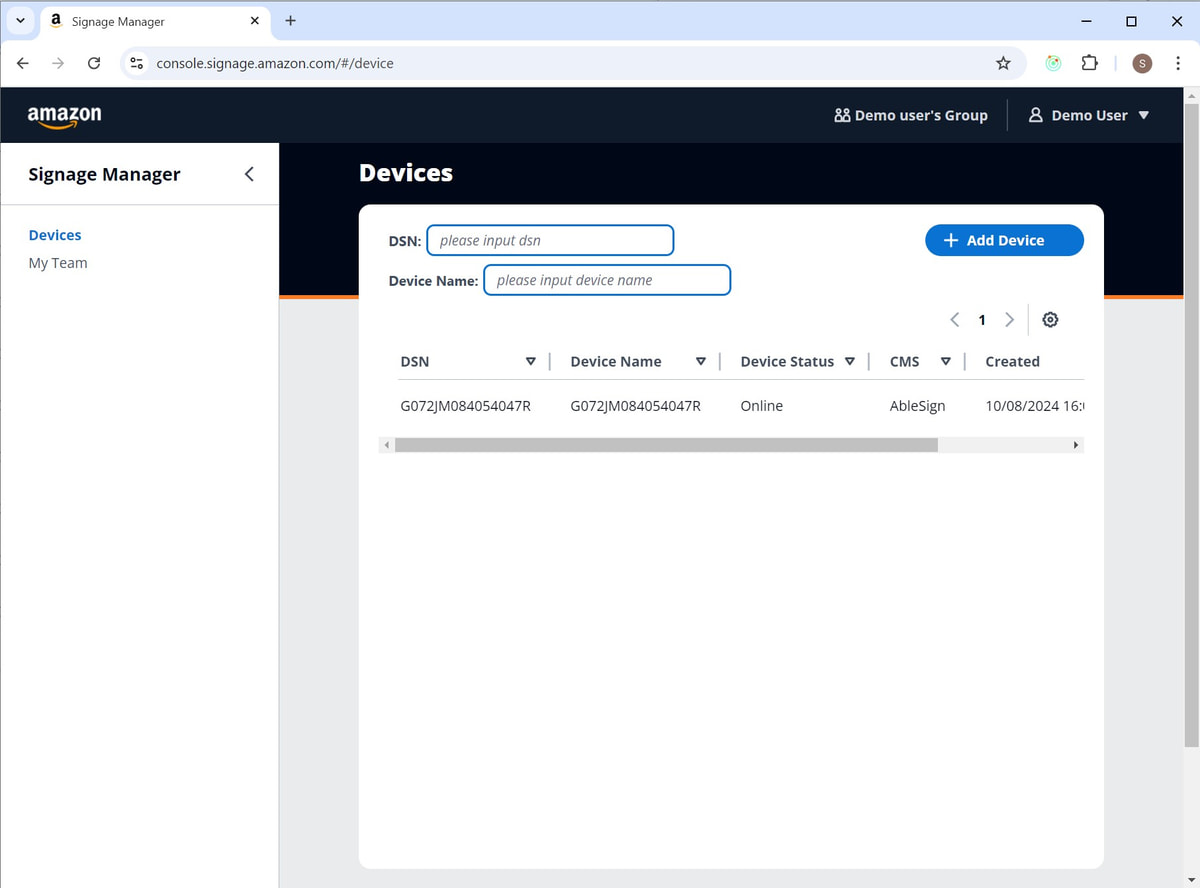The image size is (1200, 888).
Task: View site information icon in address bar
Action: tap(137, 63)
